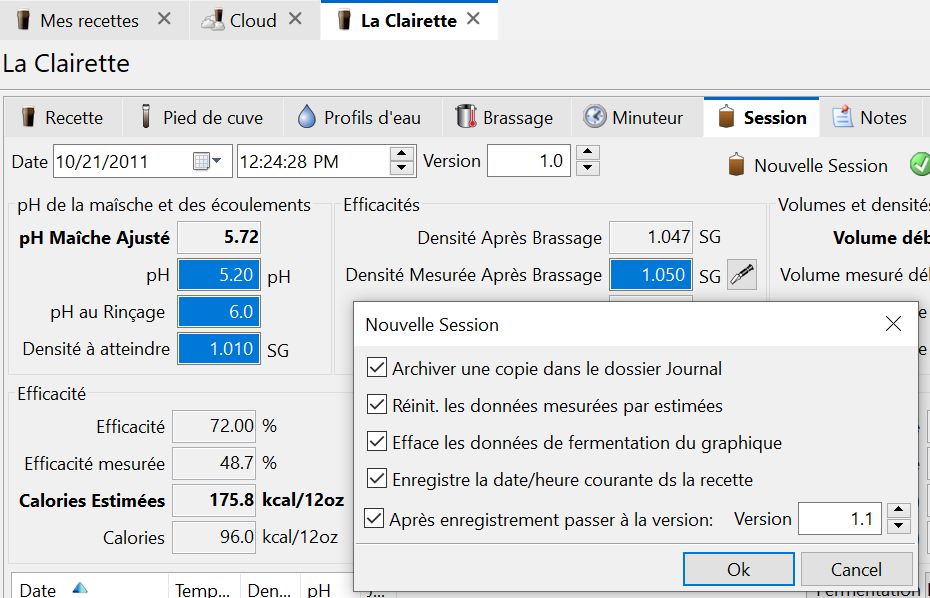Close the Mes recettes tab
This screenshot has height=598, width=930.
[164, 19]
